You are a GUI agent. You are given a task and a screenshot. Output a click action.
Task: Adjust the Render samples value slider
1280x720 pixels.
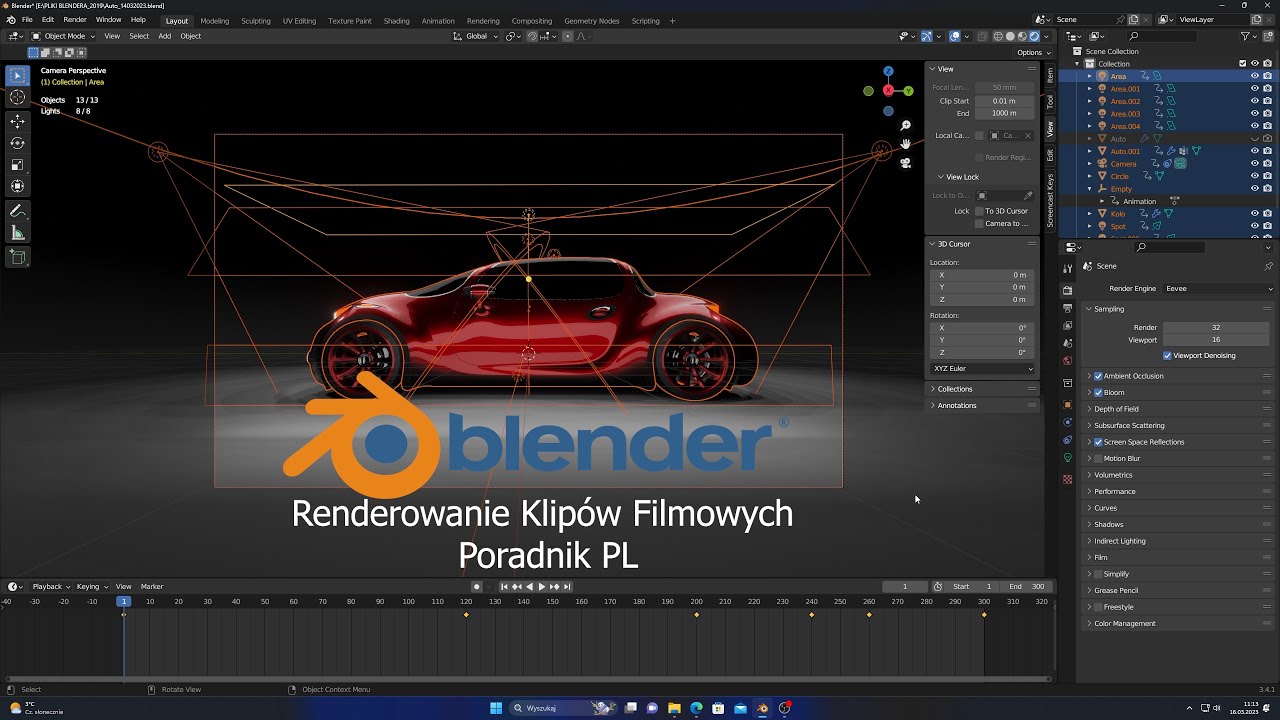[1216, 327]
